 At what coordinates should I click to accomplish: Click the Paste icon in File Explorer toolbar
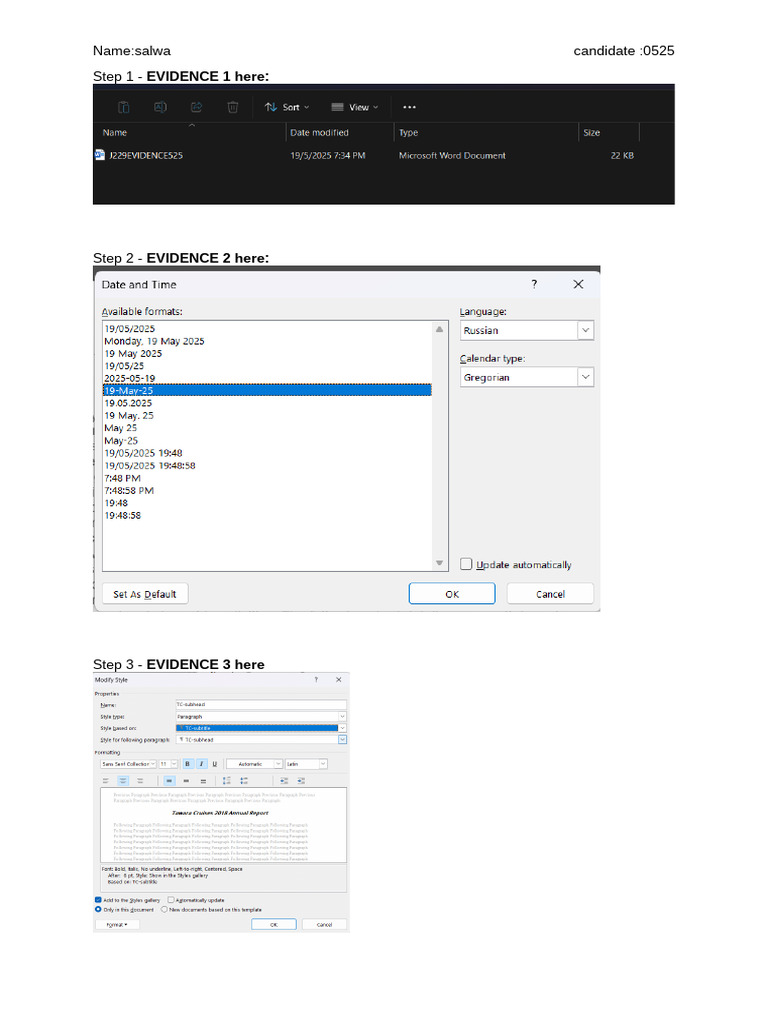pos(123,107)
